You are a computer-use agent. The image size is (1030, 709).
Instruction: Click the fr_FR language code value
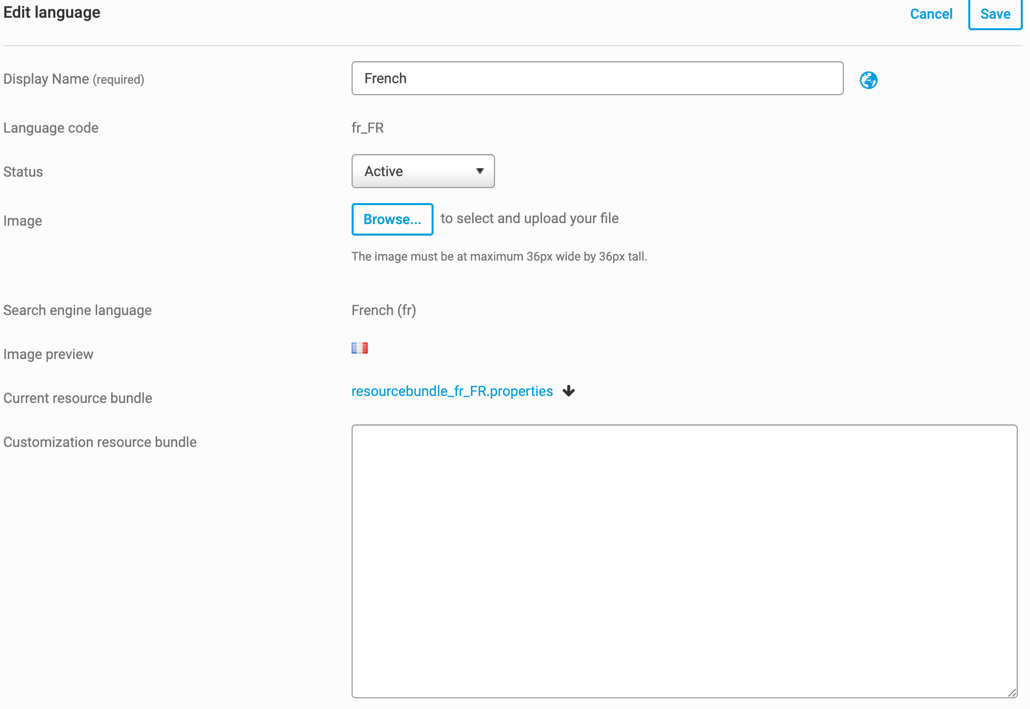pyautogui.click(x=368, y=128)
